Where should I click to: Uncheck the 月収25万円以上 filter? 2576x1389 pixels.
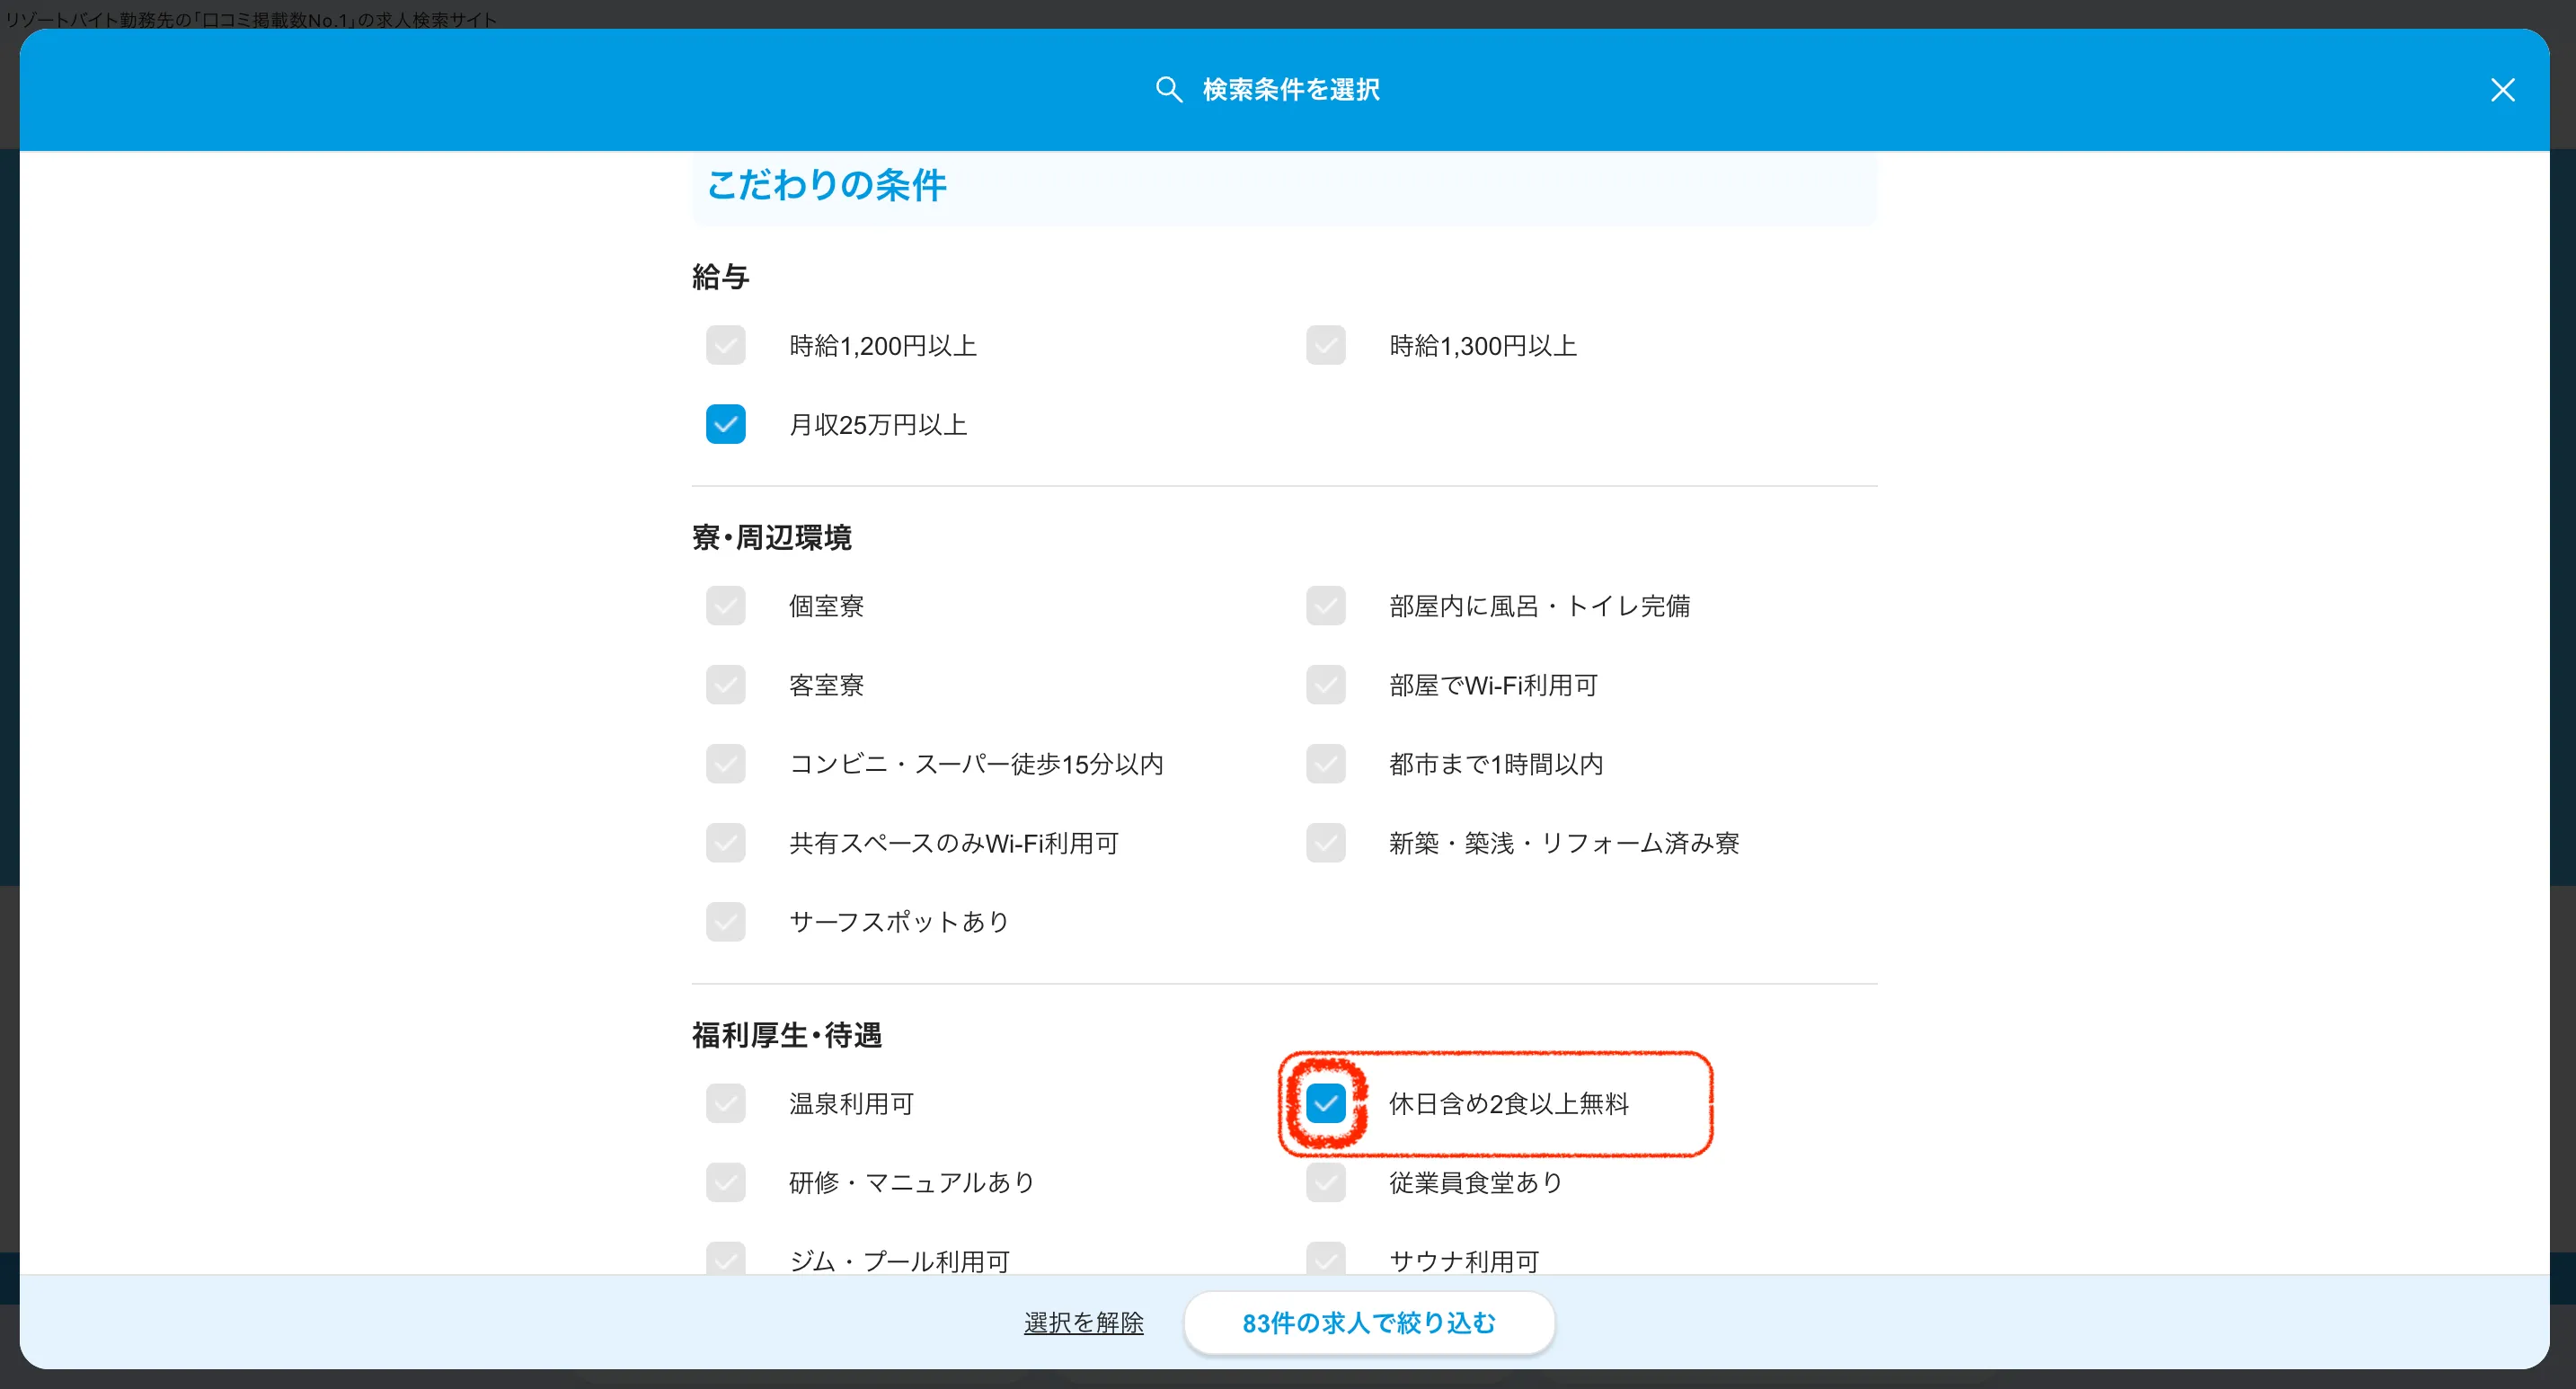pyautogui.click(x=725, y=424)
